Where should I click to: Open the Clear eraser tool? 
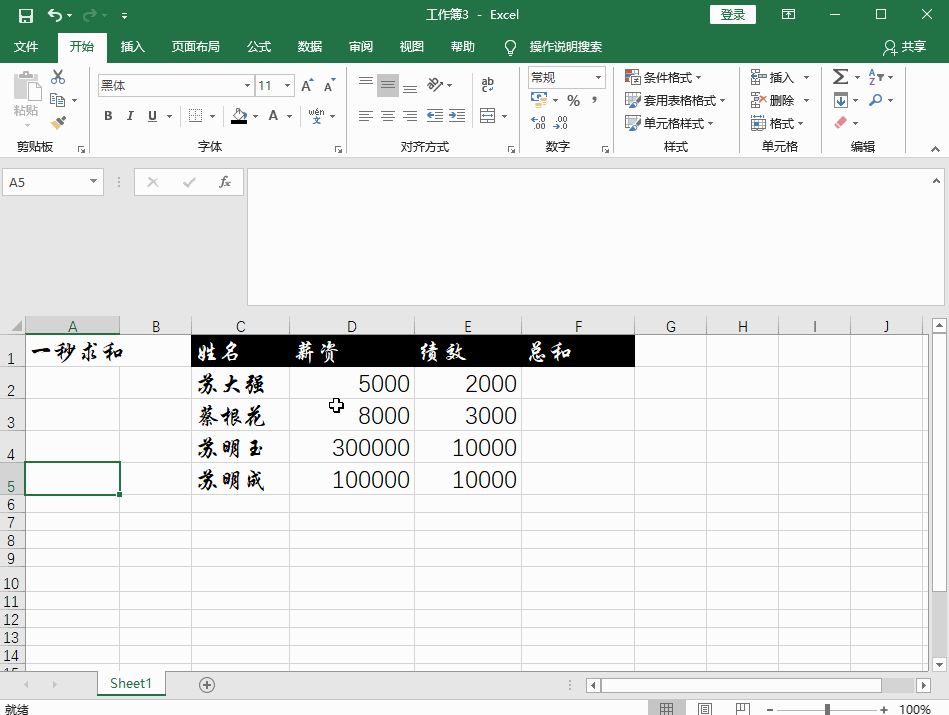841,123
